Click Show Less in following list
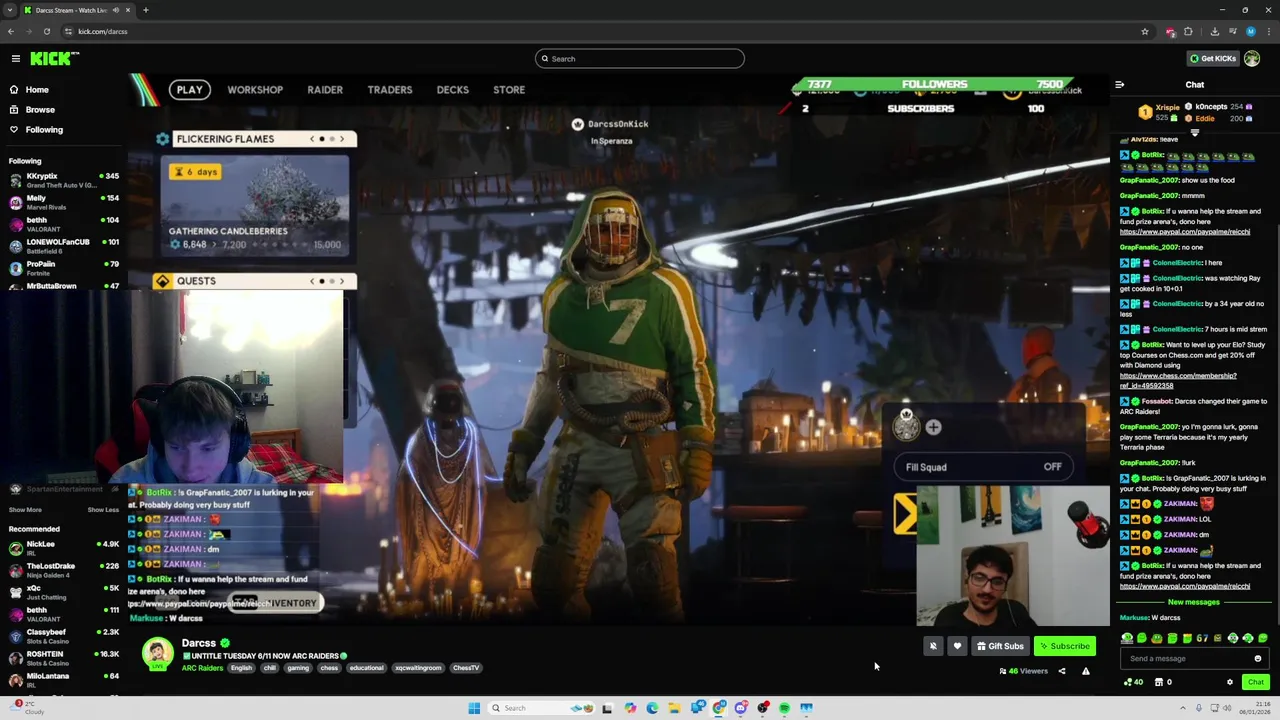 coord(103,510)
